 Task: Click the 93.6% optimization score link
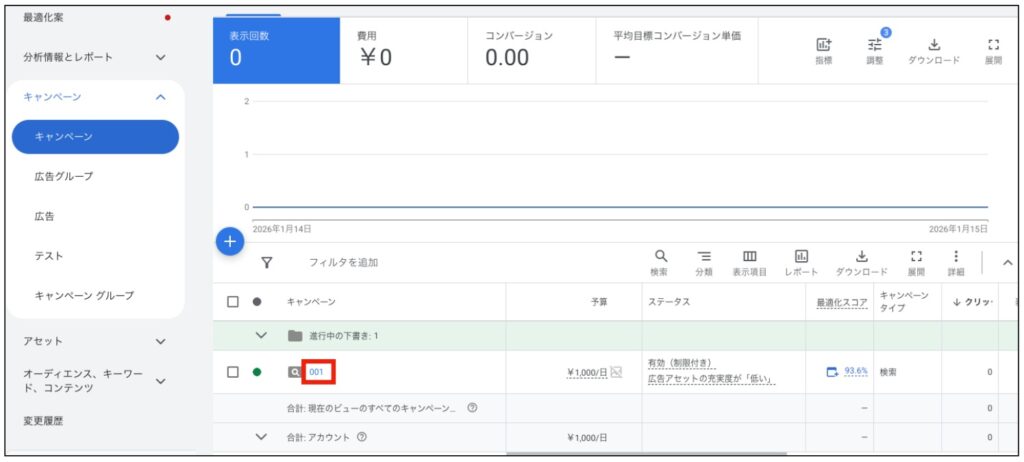click(855, 372)
